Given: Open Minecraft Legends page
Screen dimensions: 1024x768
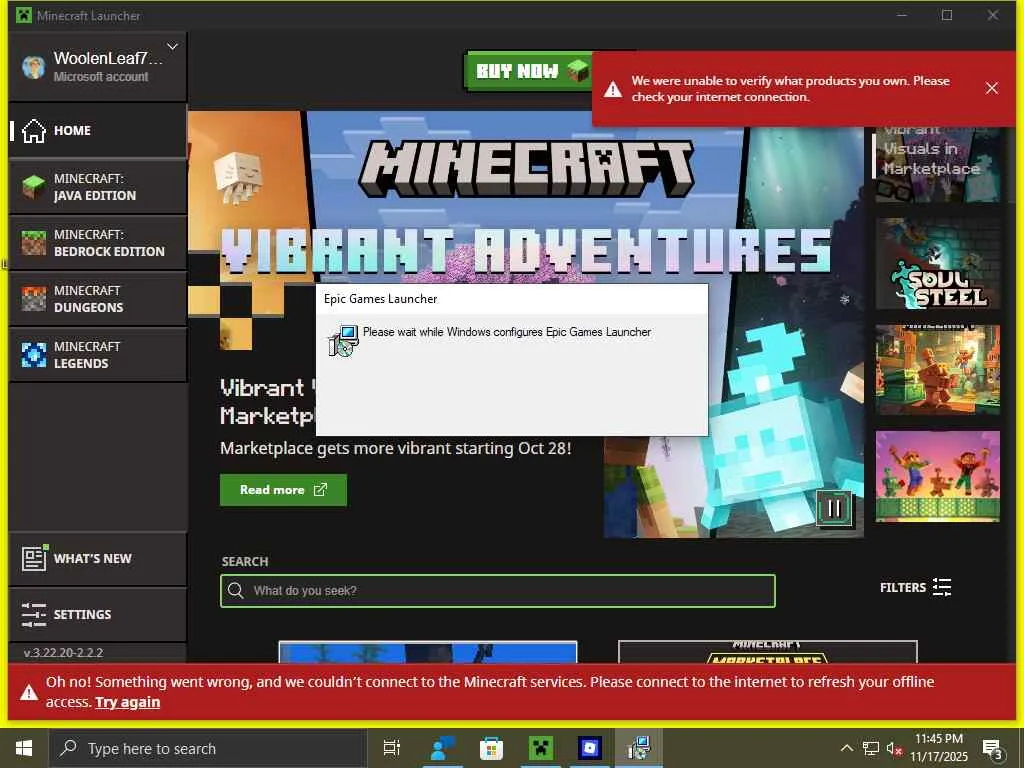Looking at the screenshot, I should [x=98, y=355].
